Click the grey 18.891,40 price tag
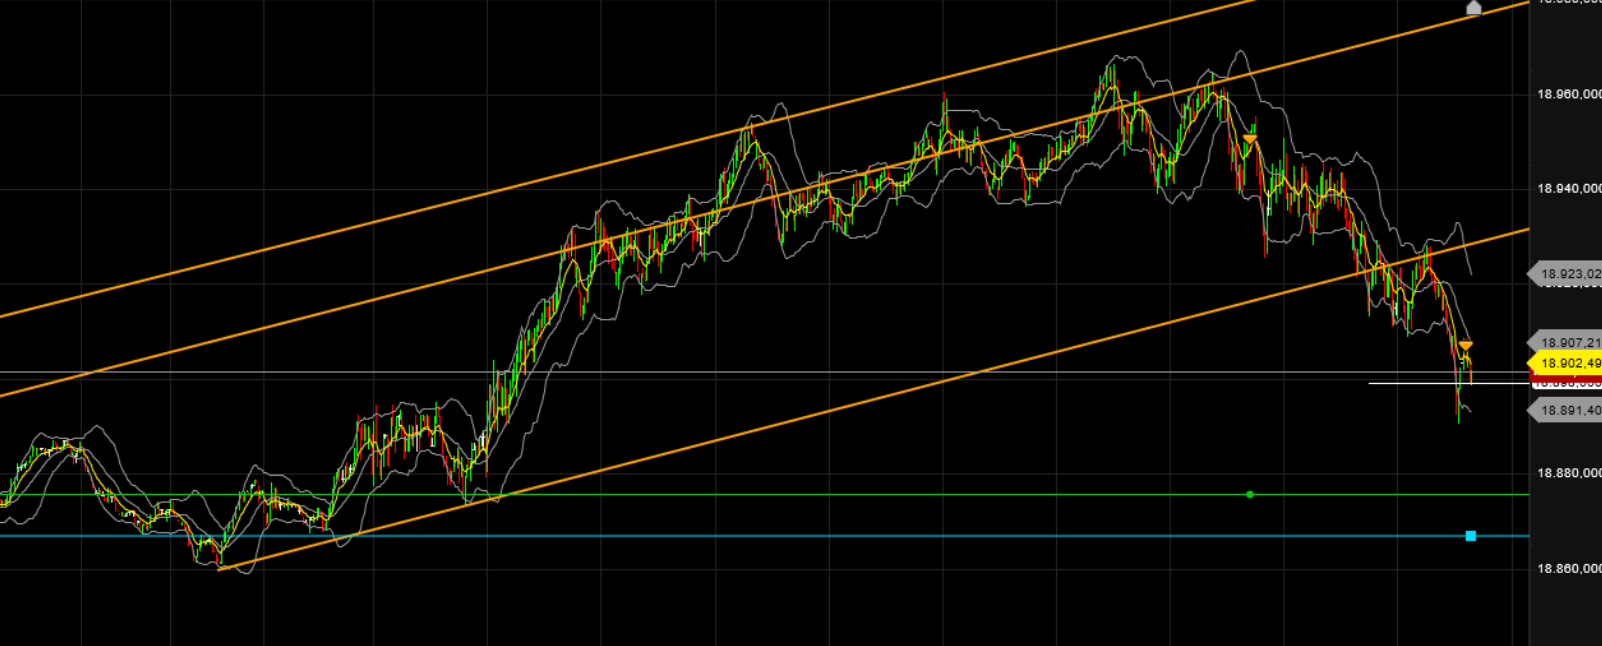 coord(1565,410)
